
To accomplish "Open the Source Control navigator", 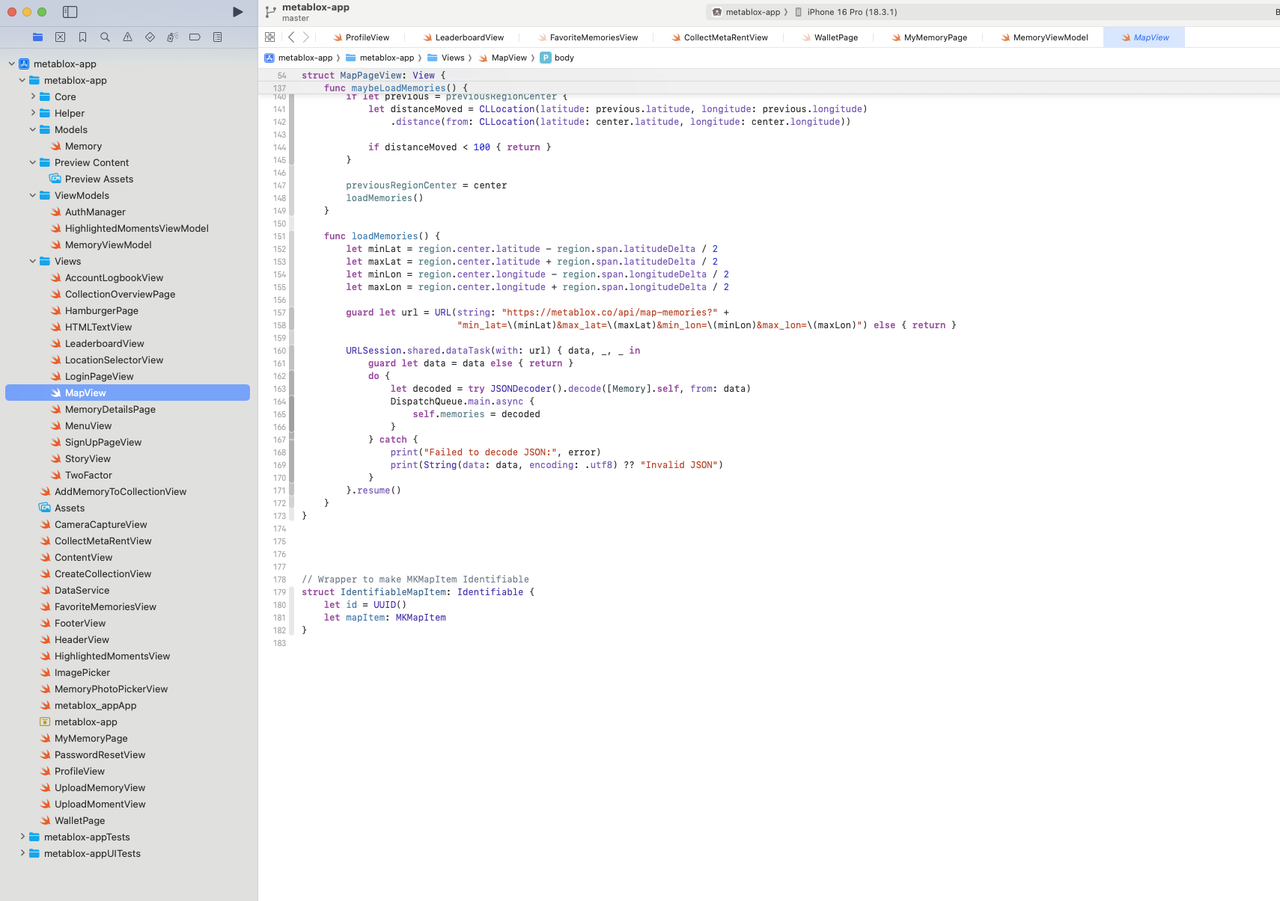I will pos(60,37).
